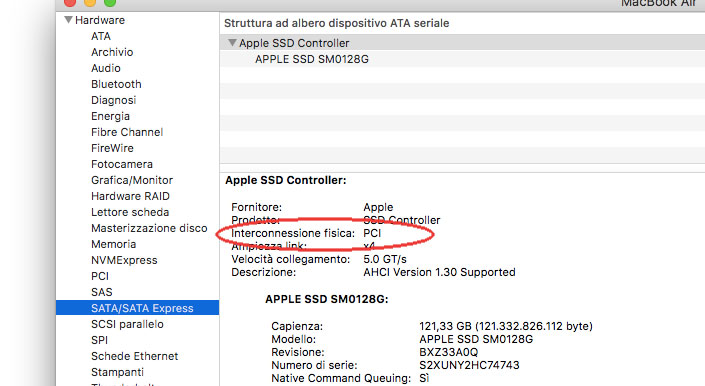Open the Archivio category

coord(112,52)
